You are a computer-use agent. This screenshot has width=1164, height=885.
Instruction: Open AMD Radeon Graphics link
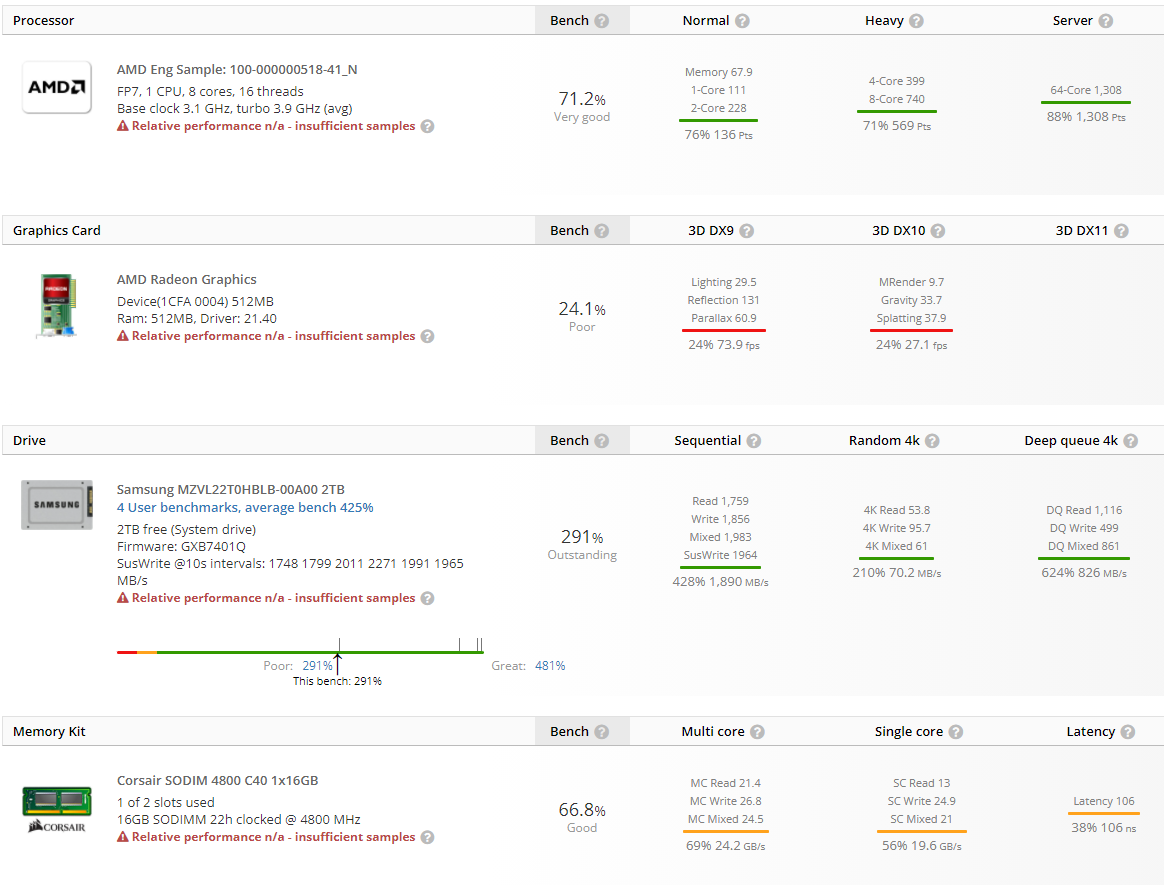click(x=187, y=280)
